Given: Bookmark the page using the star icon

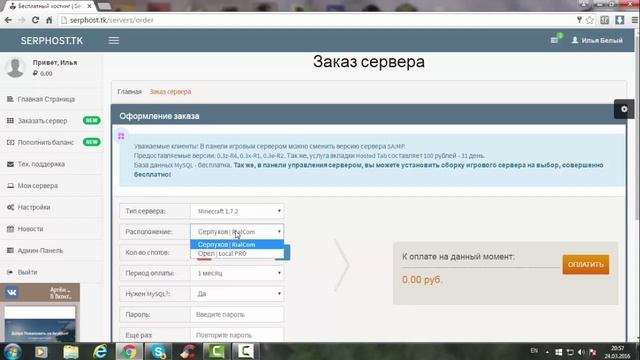Looking at the screenshot, I should [x=590, y=20].
